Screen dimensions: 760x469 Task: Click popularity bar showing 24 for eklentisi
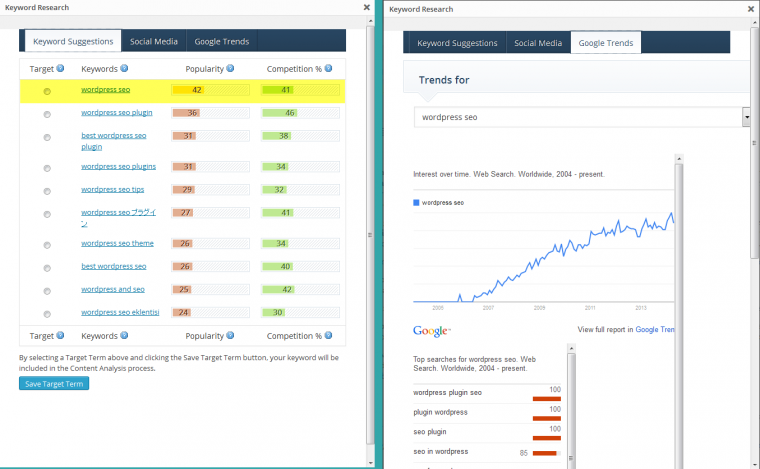click(x=210, y=313)
